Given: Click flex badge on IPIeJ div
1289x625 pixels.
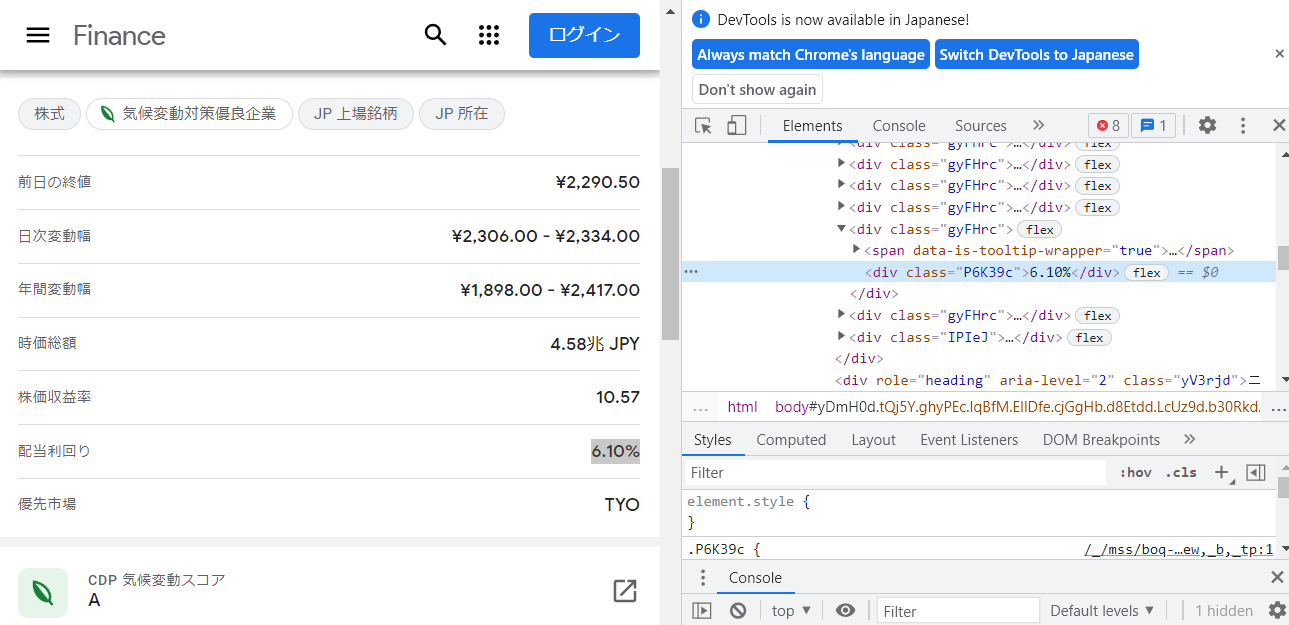Looking at the screenshot, I should coord(1089,338).
